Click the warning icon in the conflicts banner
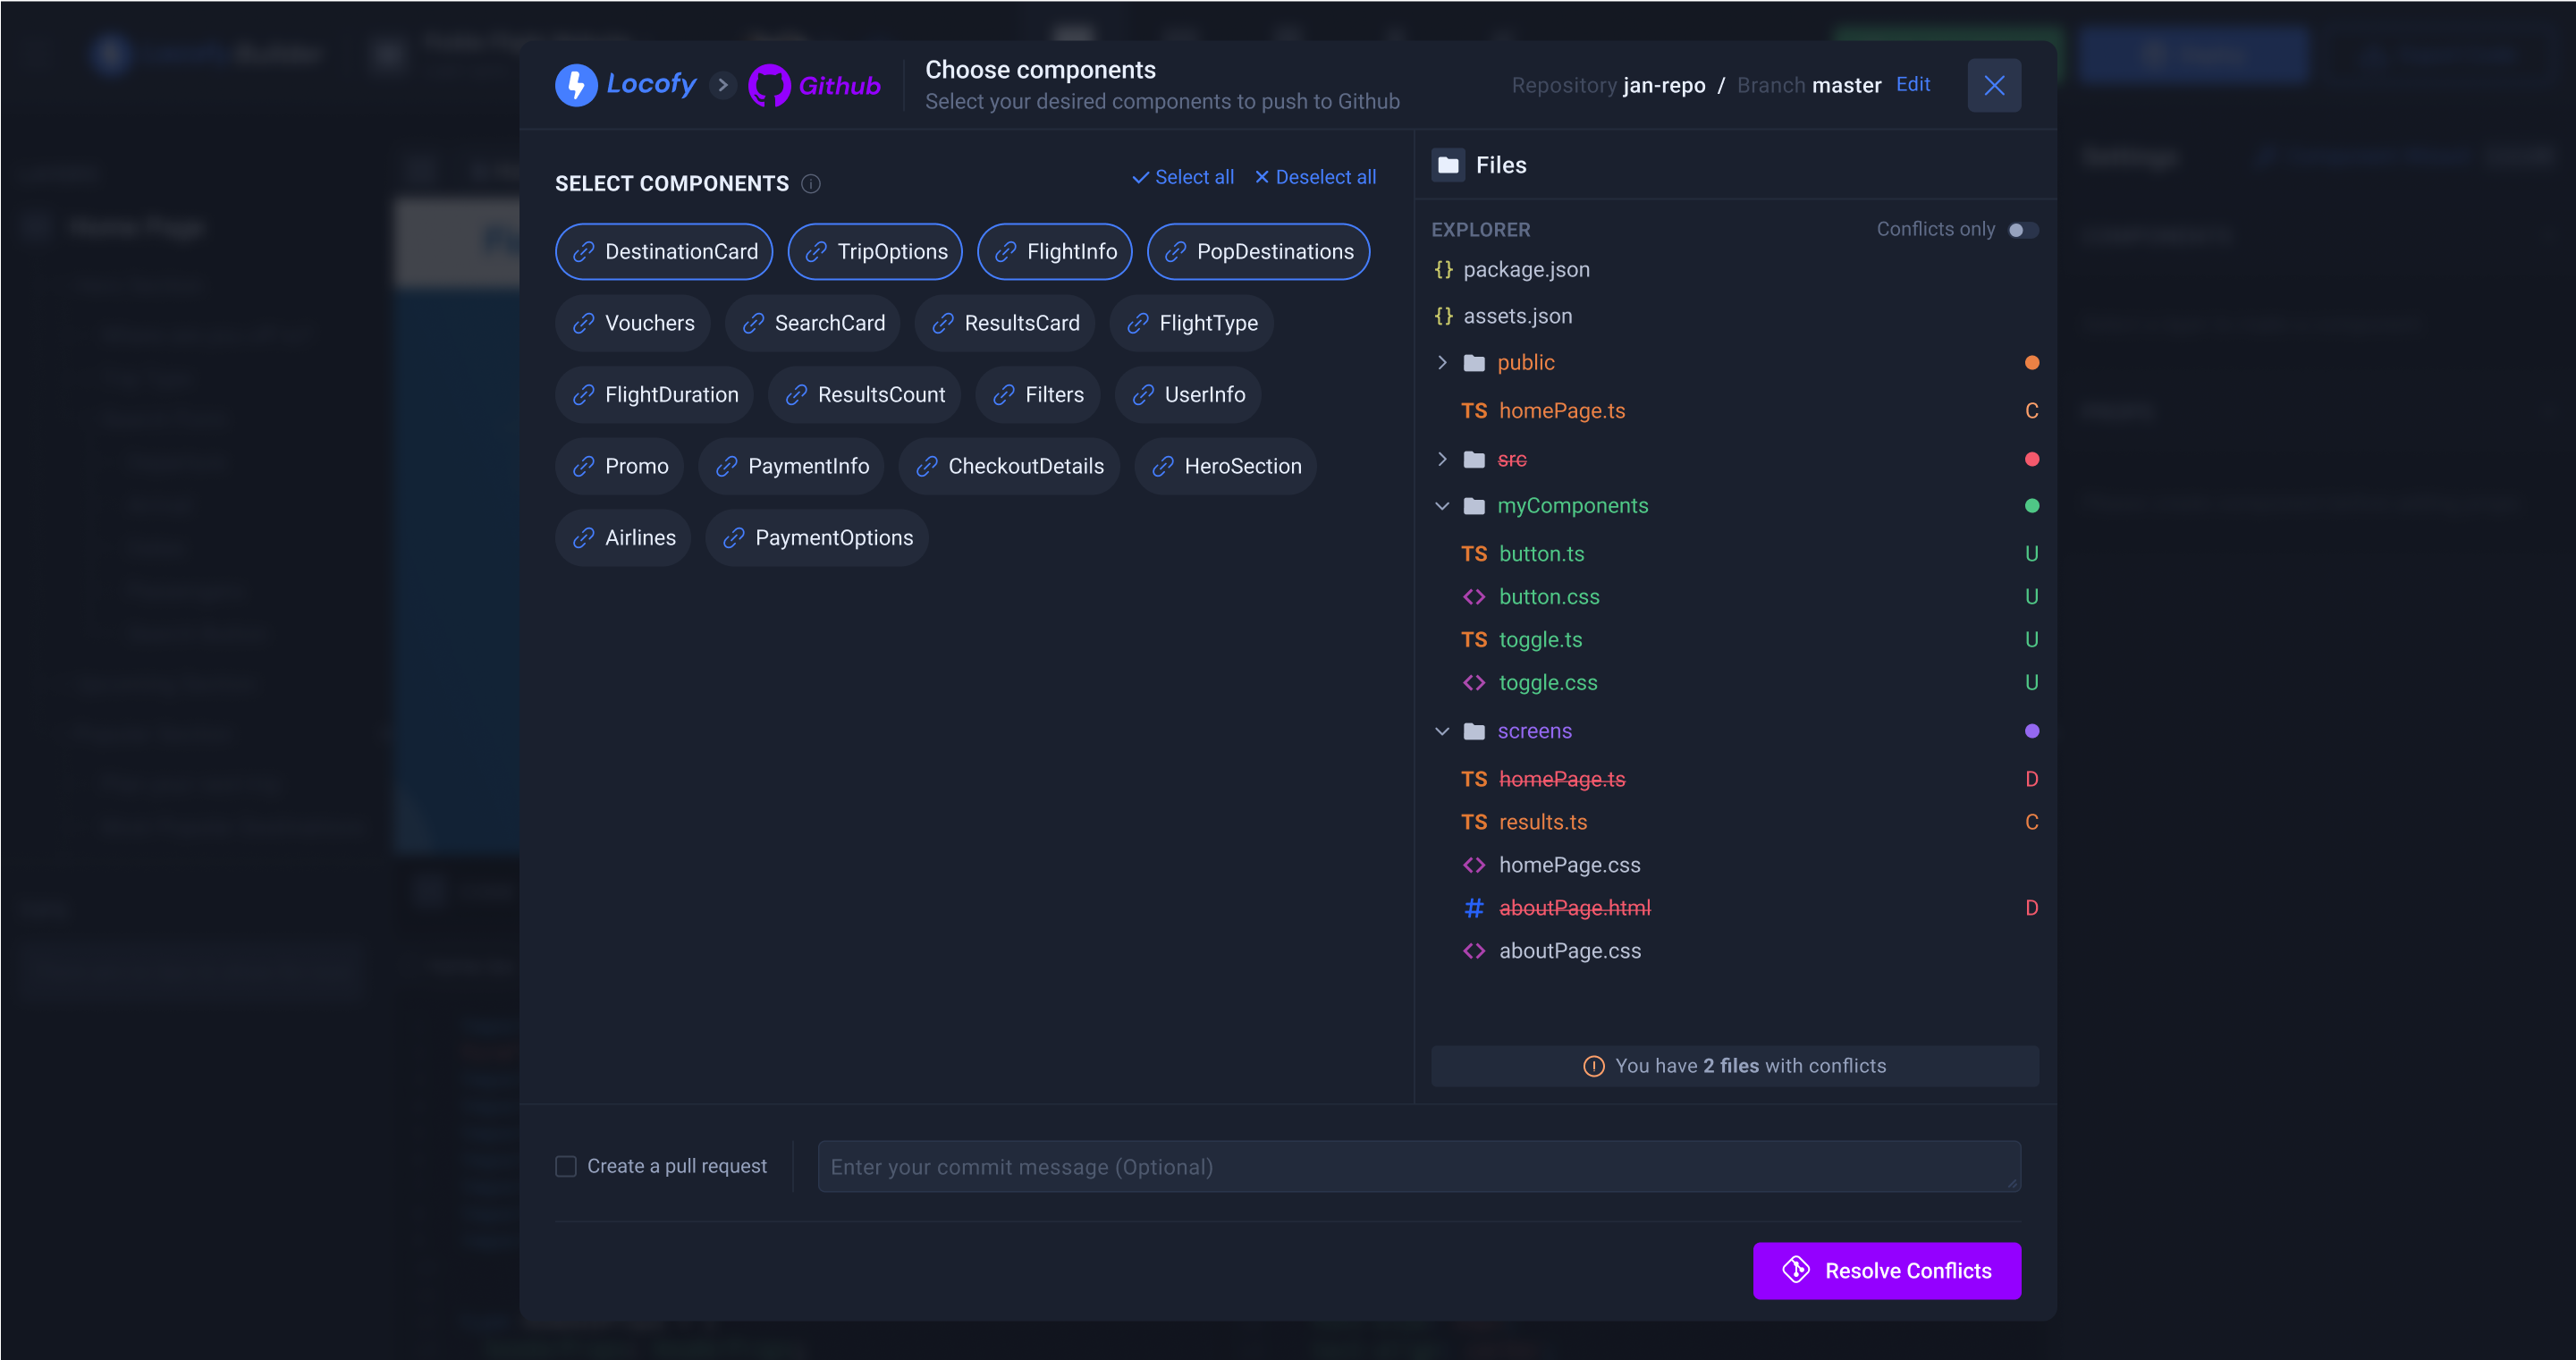 pyautogui.click(x=1594, y=1066)
